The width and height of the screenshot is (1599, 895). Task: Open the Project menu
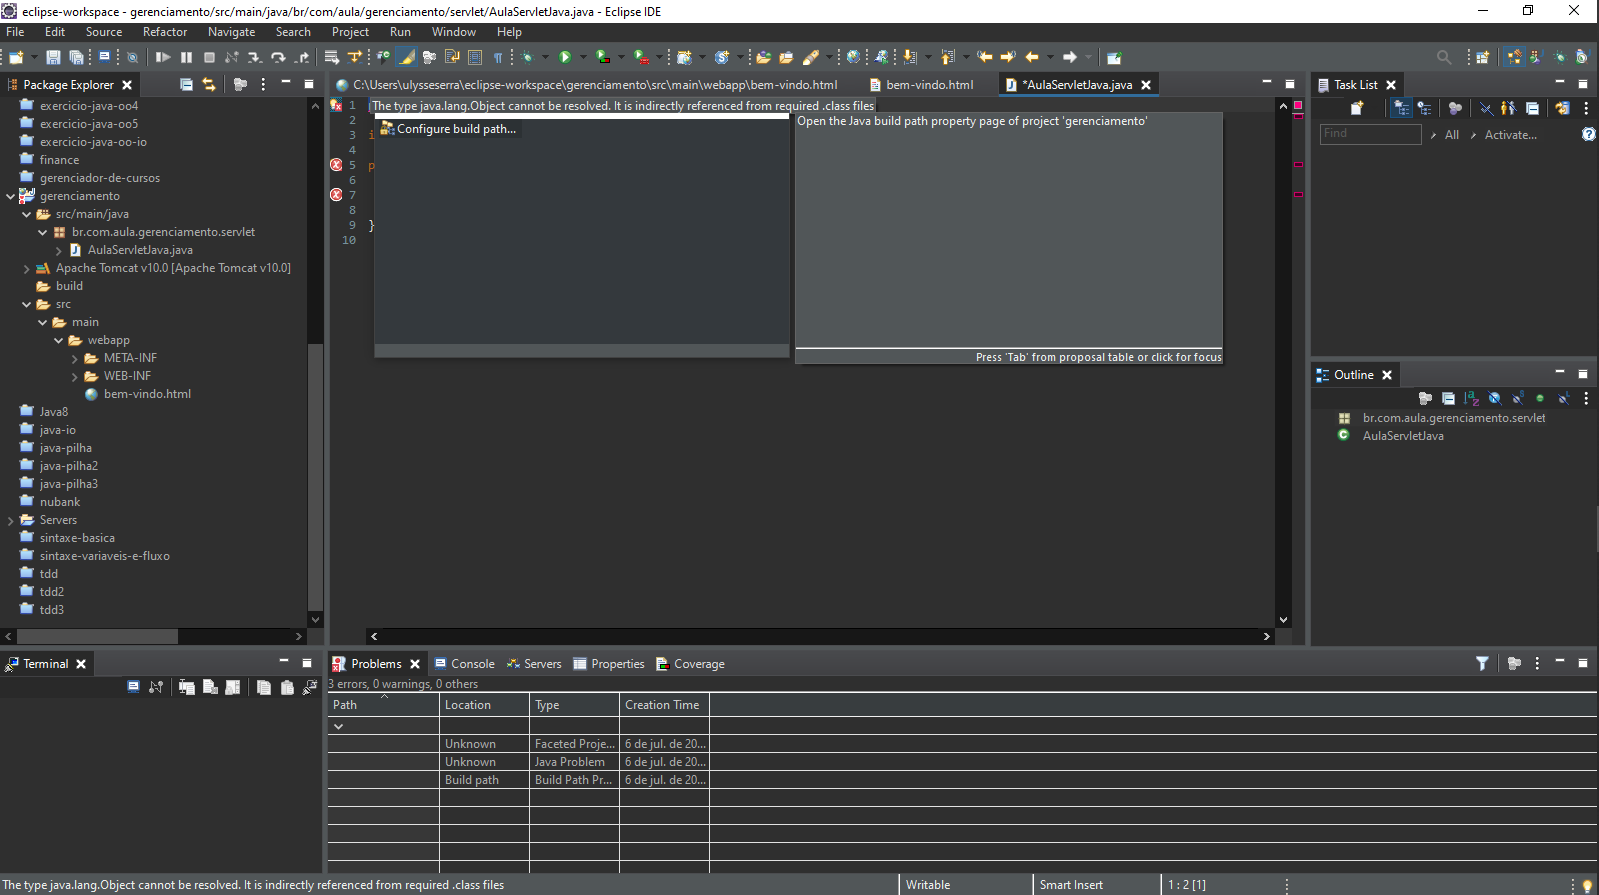tap(350, 32)
